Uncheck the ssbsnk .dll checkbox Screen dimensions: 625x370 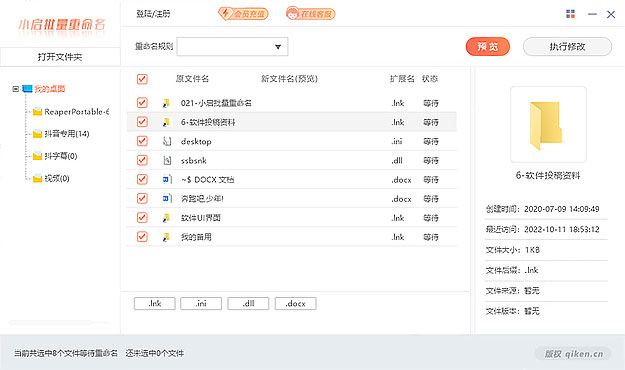pyautogui.click(x=142, y=160)
